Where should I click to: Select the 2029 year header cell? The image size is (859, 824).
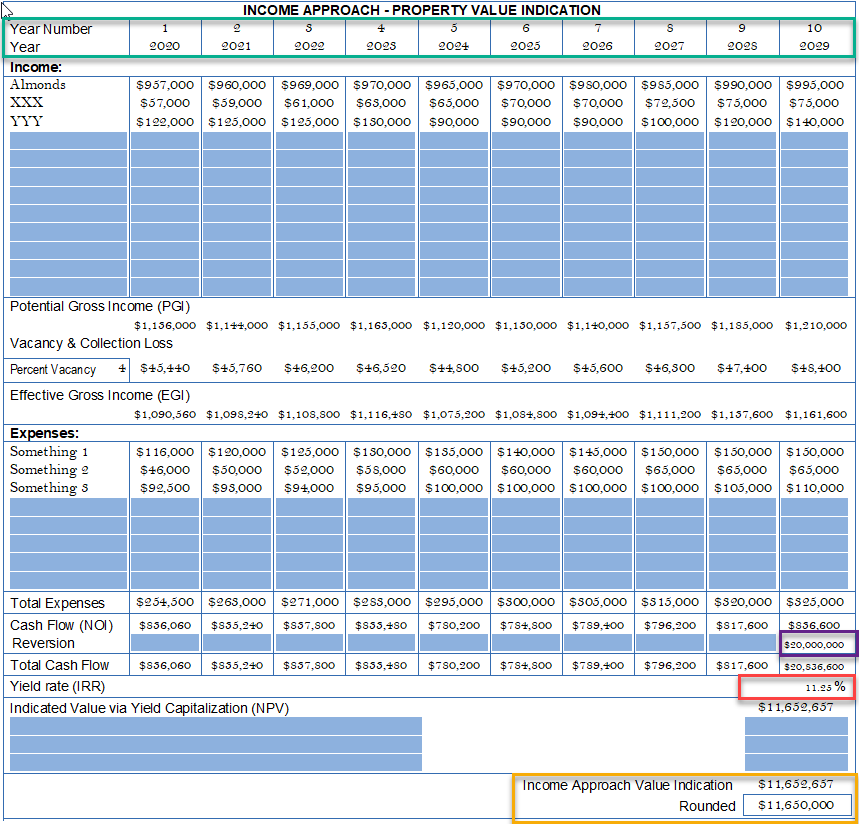click(x=814, y=47)
